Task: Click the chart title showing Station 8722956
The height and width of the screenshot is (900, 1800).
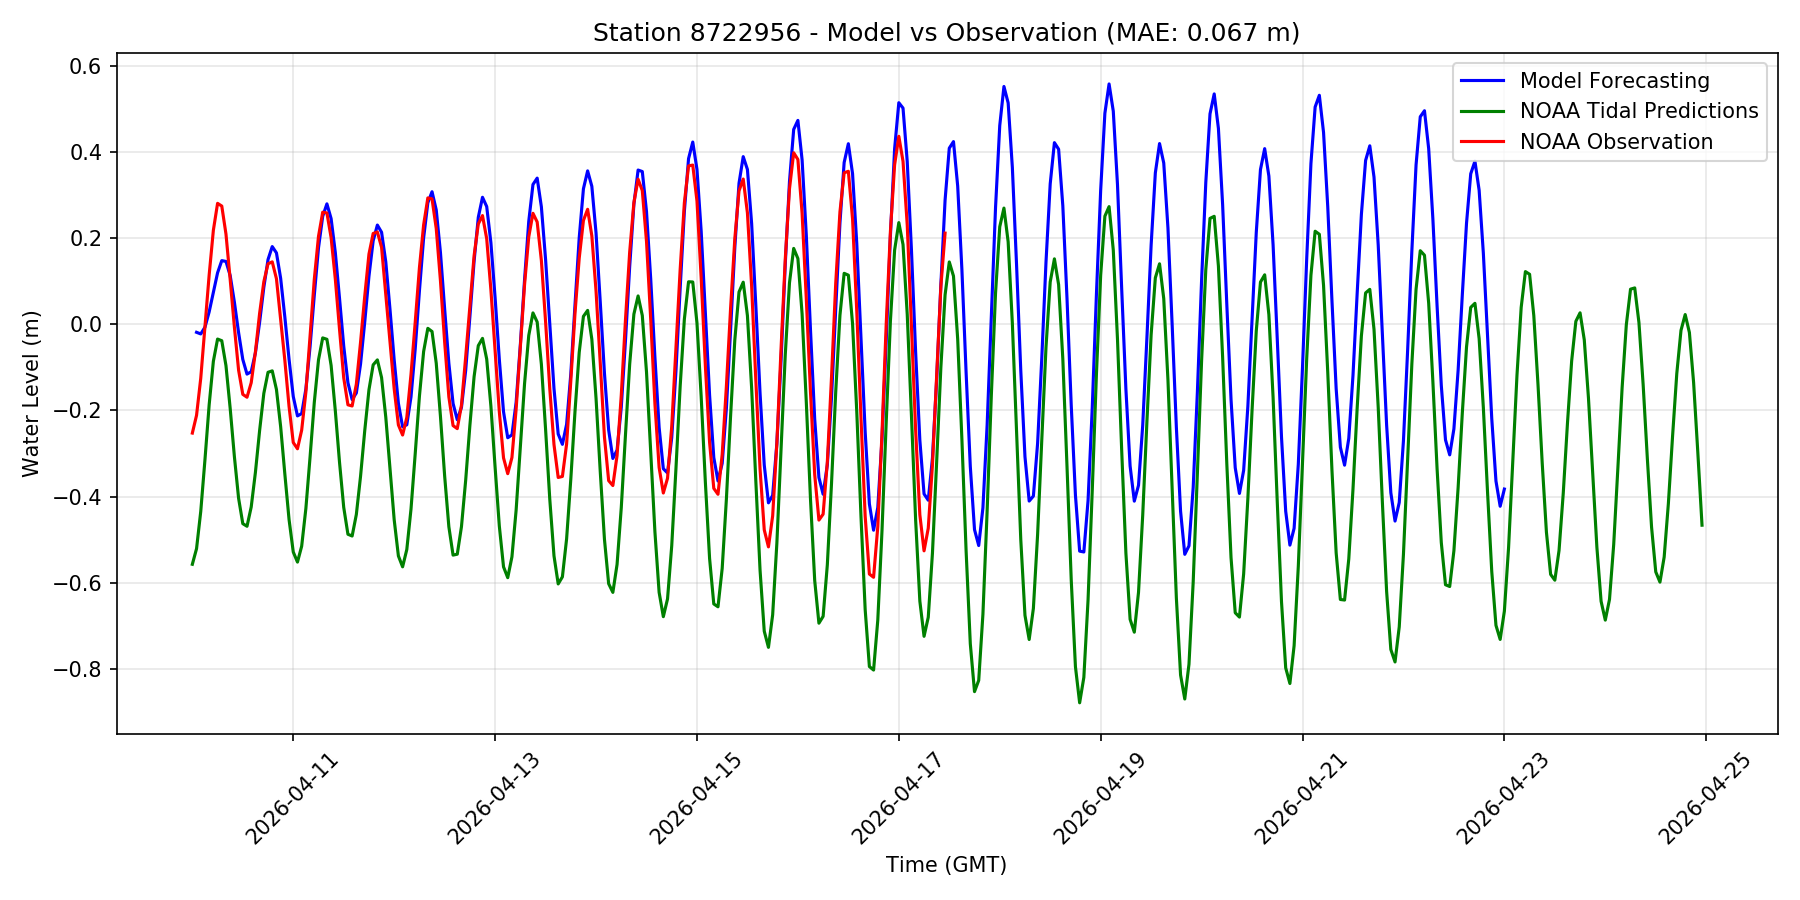Action: [x=946, y=33]
